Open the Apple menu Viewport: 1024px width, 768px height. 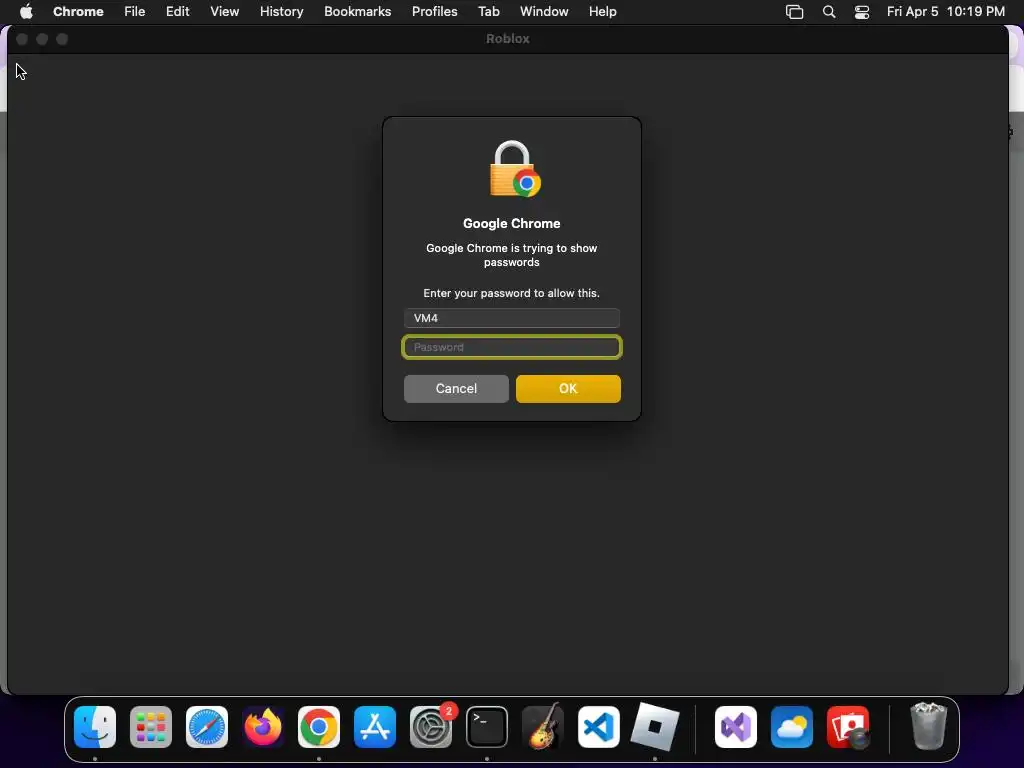point(26,12)
